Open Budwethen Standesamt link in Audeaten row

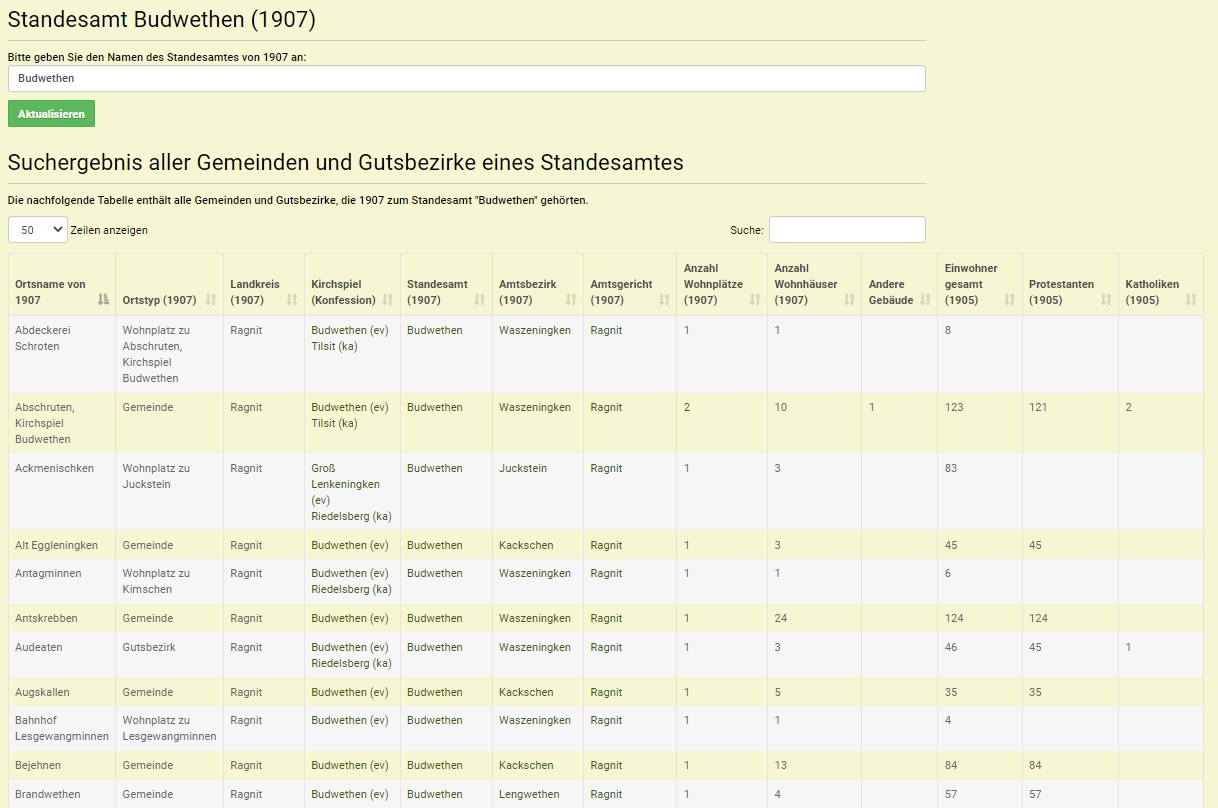(435, 647)
